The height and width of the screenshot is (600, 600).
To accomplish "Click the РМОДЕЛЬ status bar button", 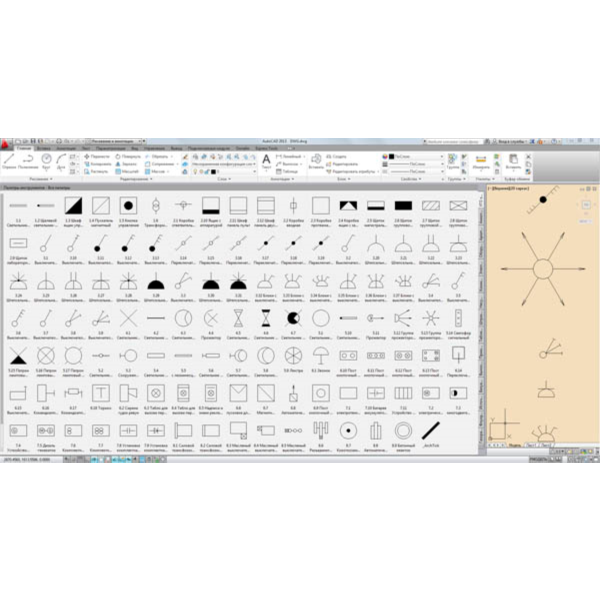I will point(538,459).
